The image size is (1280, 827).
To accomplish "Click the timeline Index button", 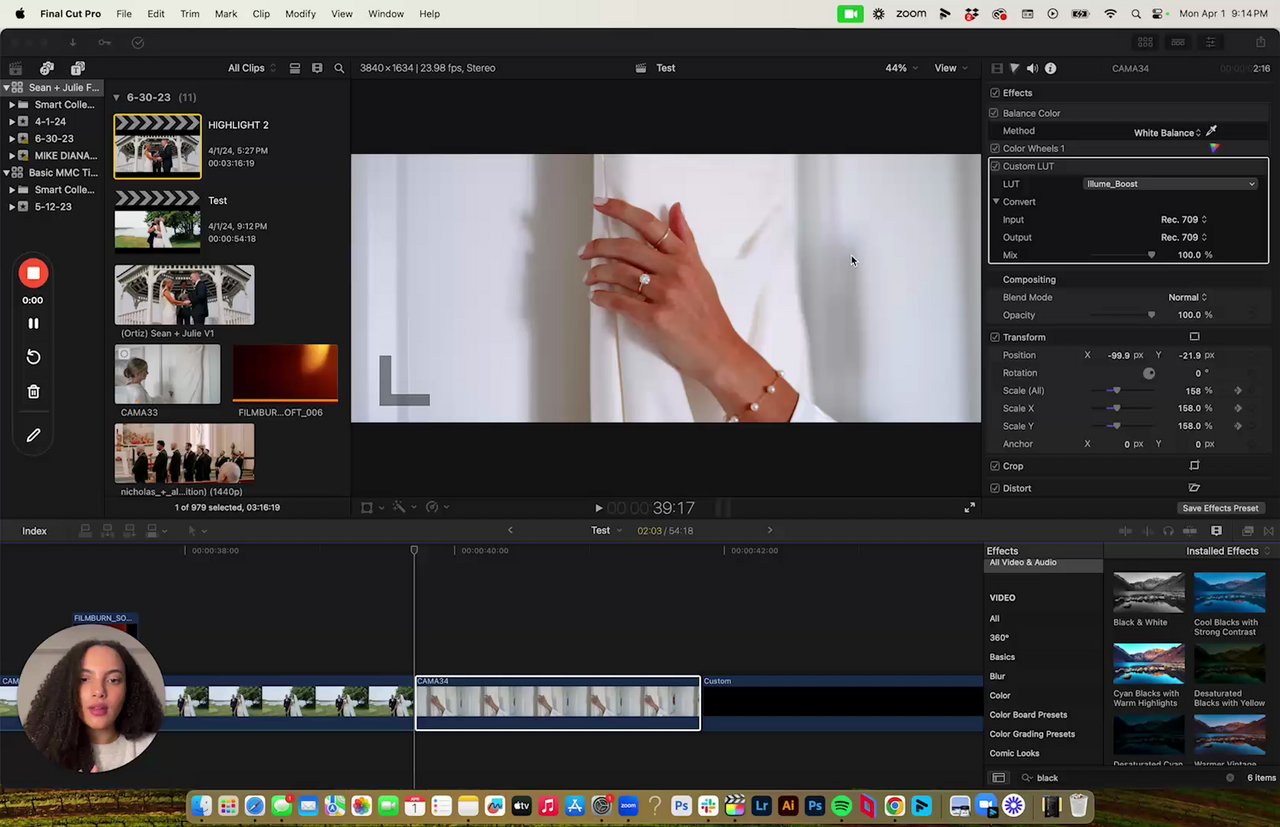I will click(35, 531).
